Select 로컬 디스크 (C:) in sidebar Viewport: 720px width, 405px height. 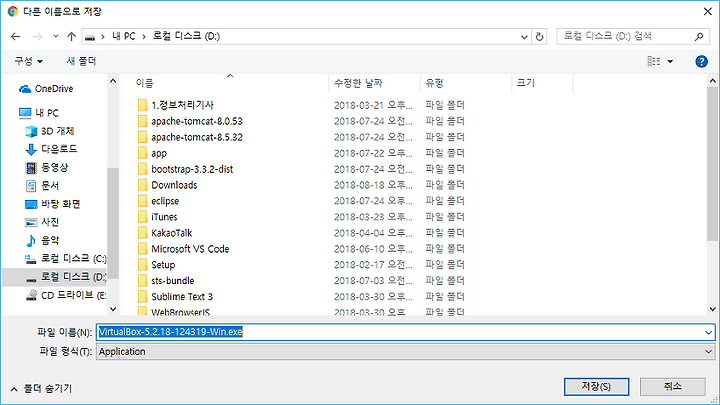(65, 259)
